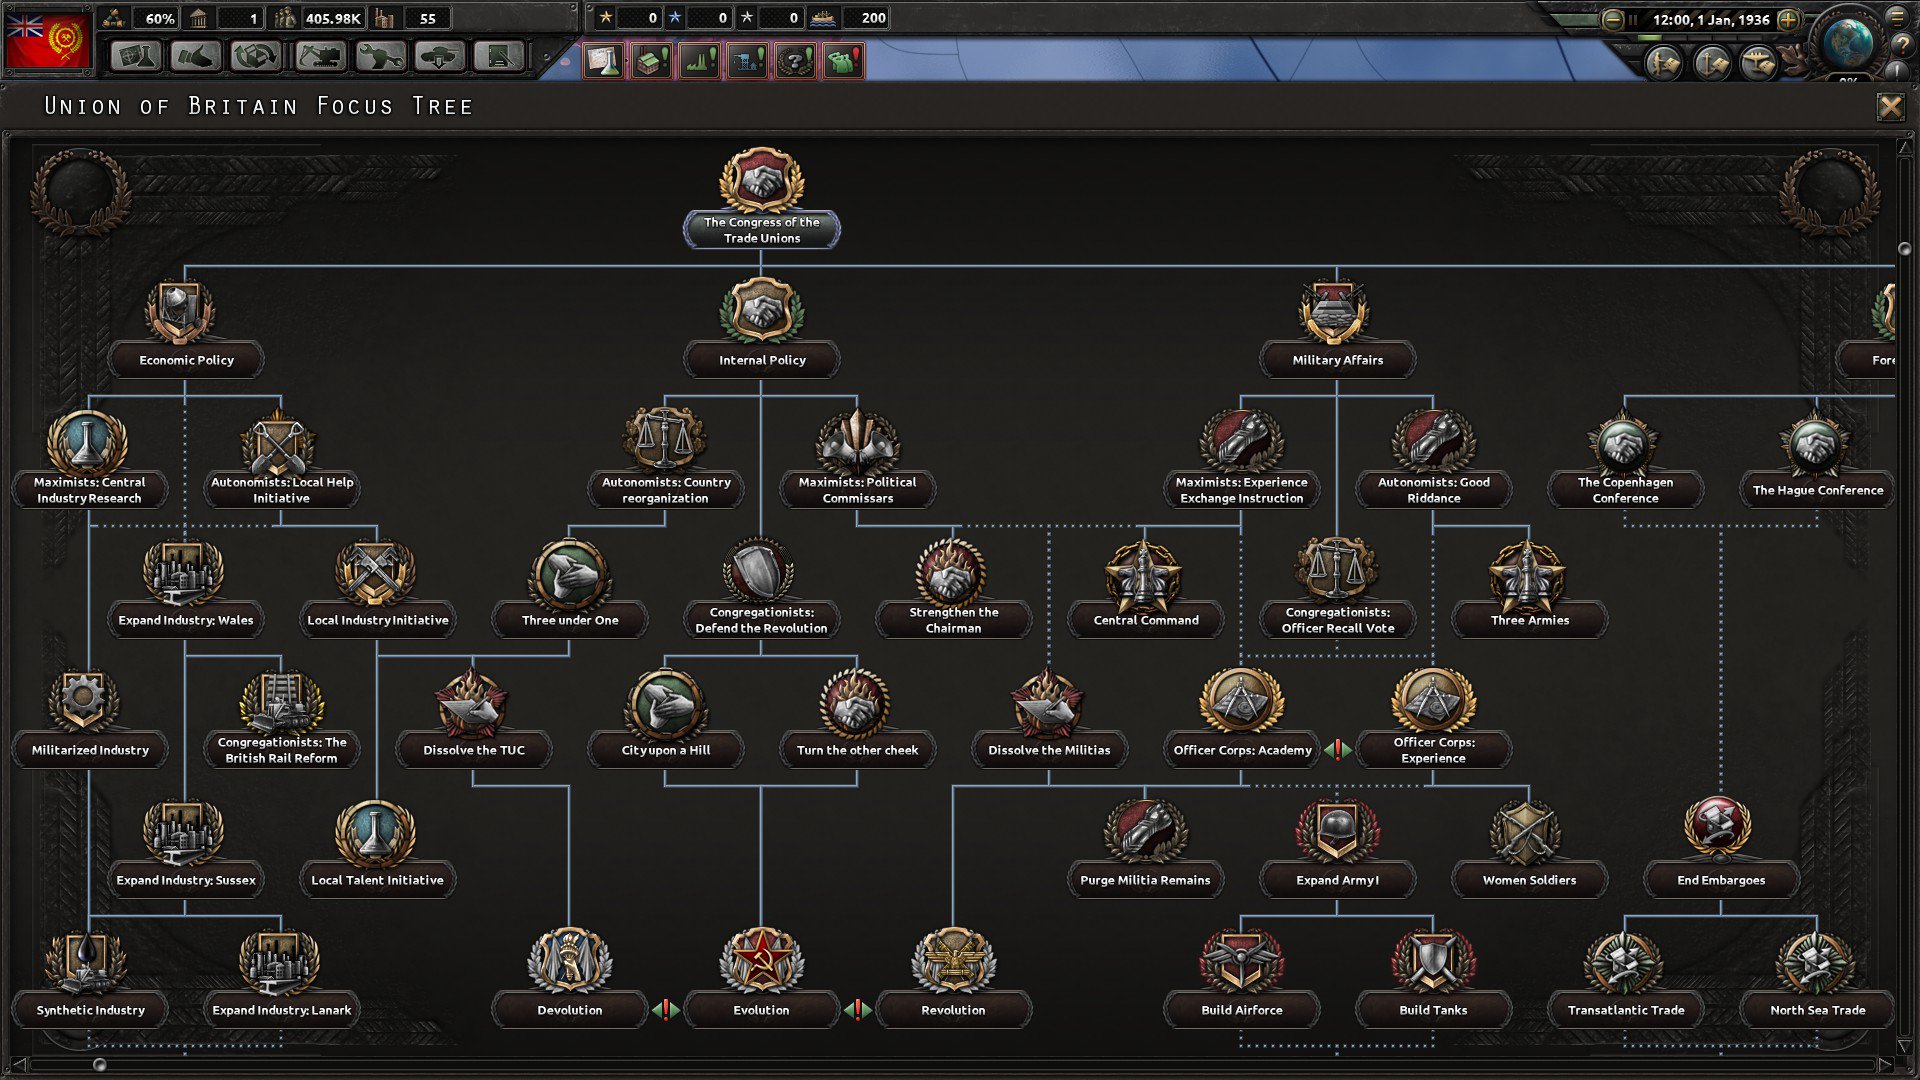Open the Trade icon with circular arrows

click(x=256, y=57)
